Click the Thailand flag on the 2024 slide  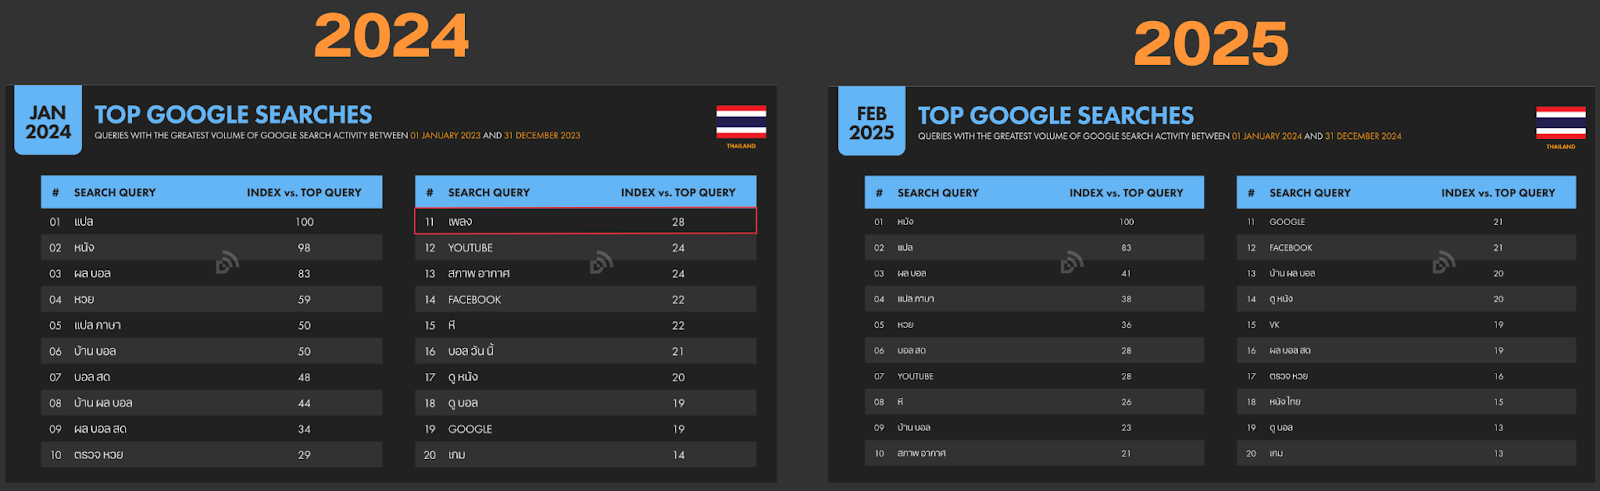click(741, 122)
